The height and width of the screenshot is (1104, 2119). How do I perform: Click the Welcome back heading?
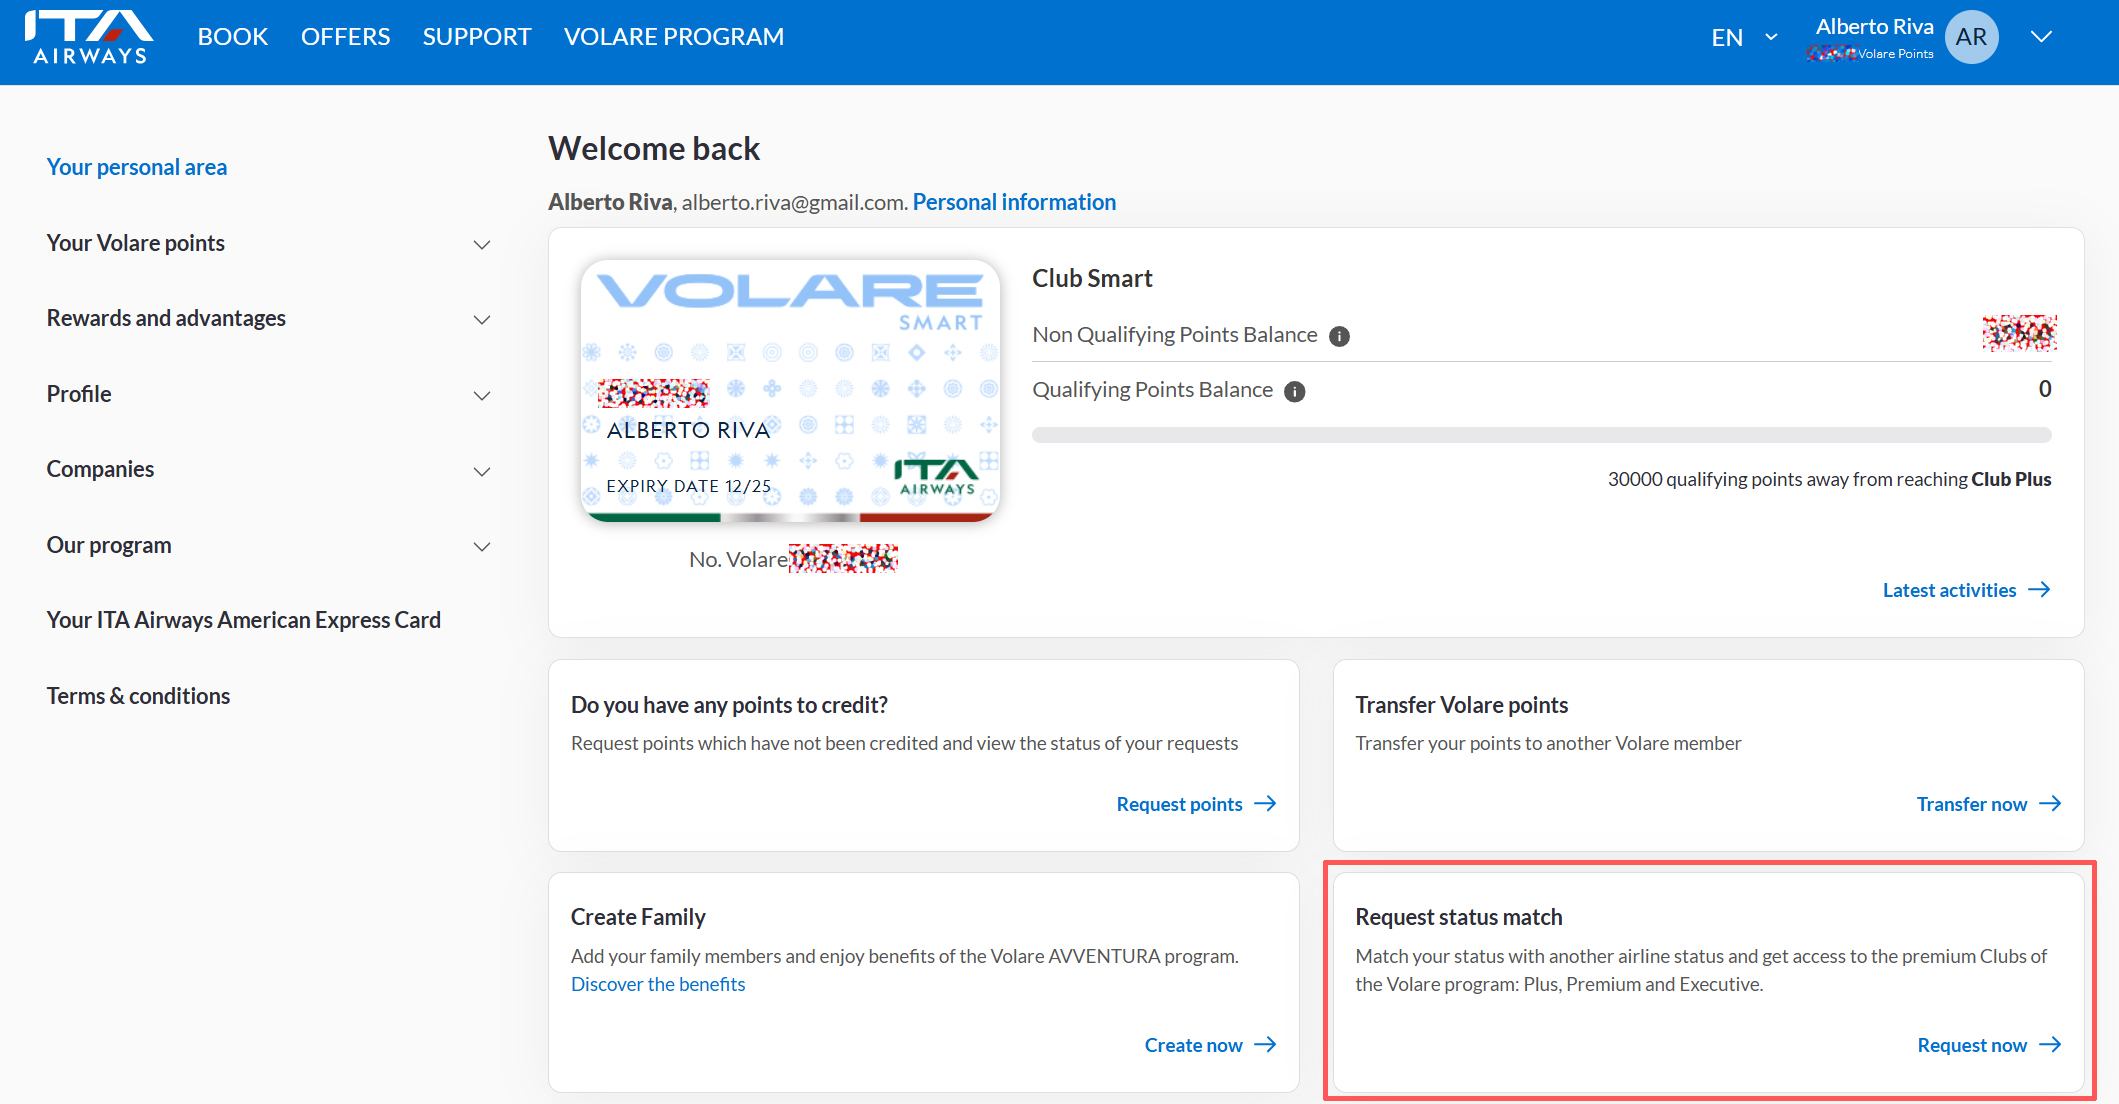654,149
